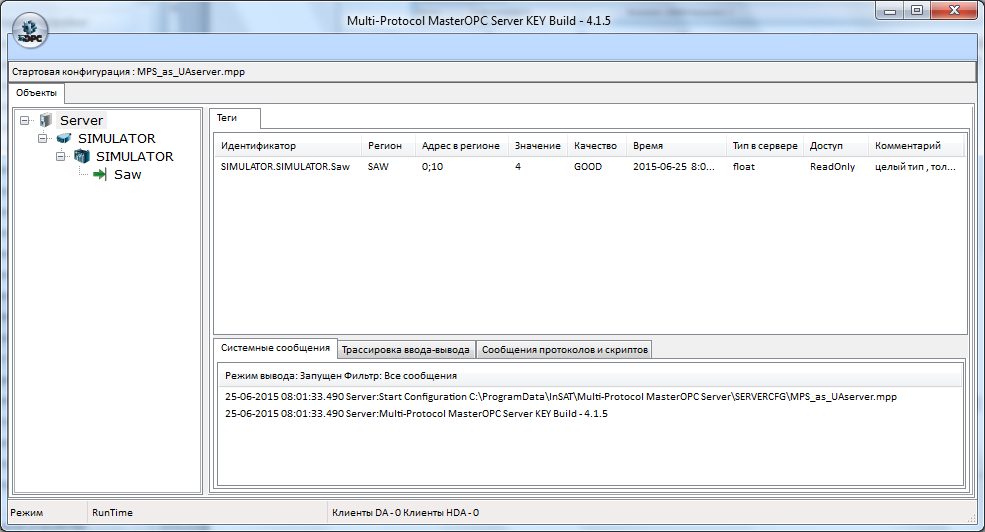Viewport: 985px width, 532px height.
Task: Collapse the first-level SIMULATOR node
Action: [x=43, y=138]
